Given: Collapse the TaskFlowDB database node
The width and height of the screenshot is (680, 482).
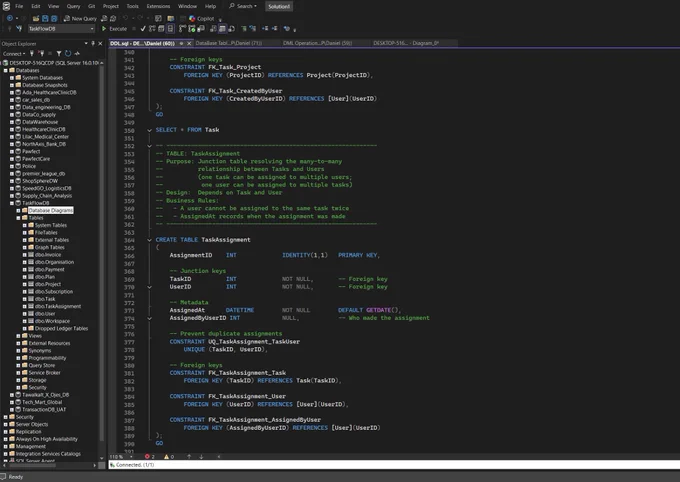Looking at the screenshot, I should (12, 203).
